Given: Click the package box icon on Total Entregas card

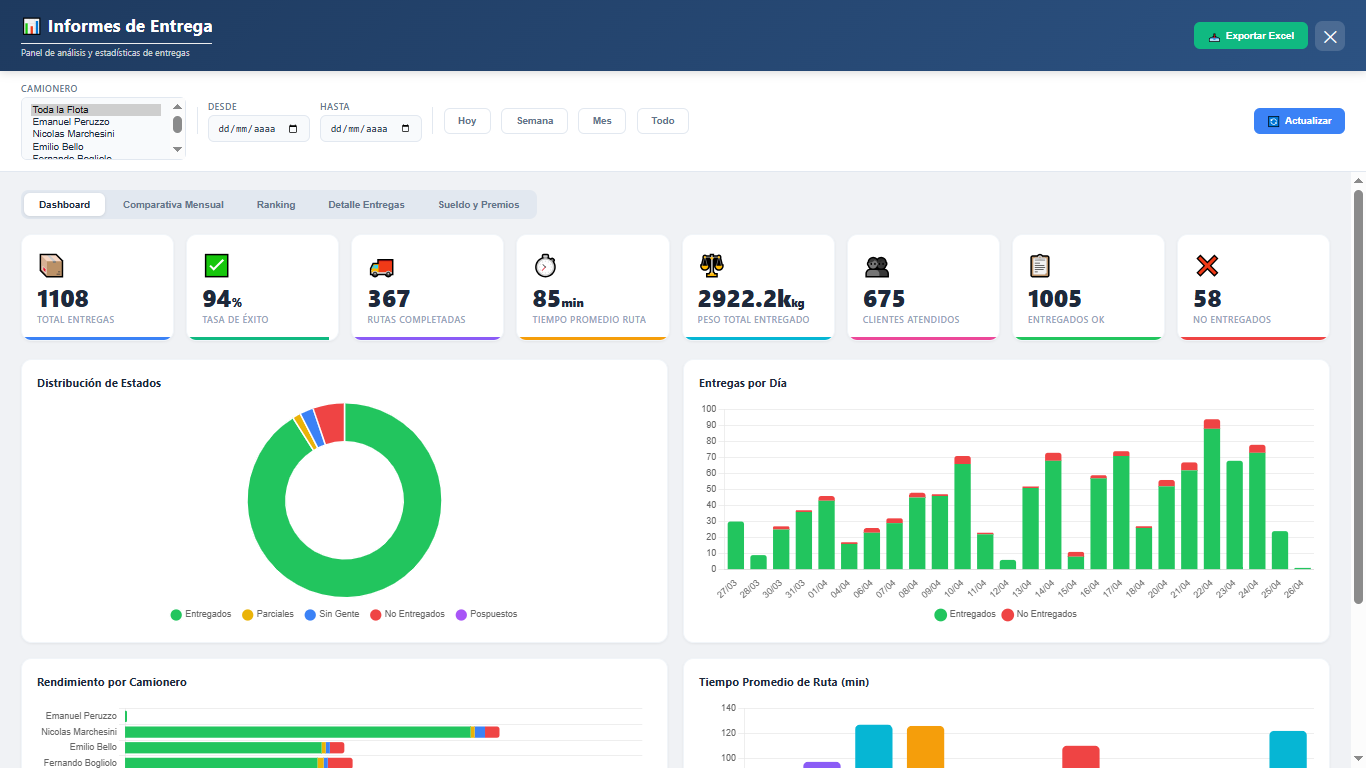Looking at the screenshot, I should pyautogui.click(x=50, y=266).
